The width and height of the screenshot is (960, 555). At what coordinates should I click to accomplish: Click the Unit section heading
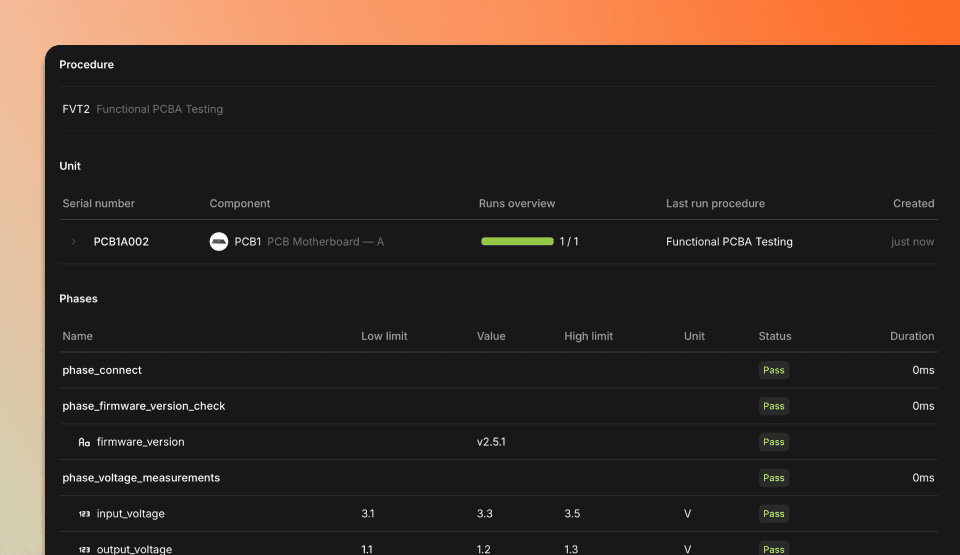[70, 166]
